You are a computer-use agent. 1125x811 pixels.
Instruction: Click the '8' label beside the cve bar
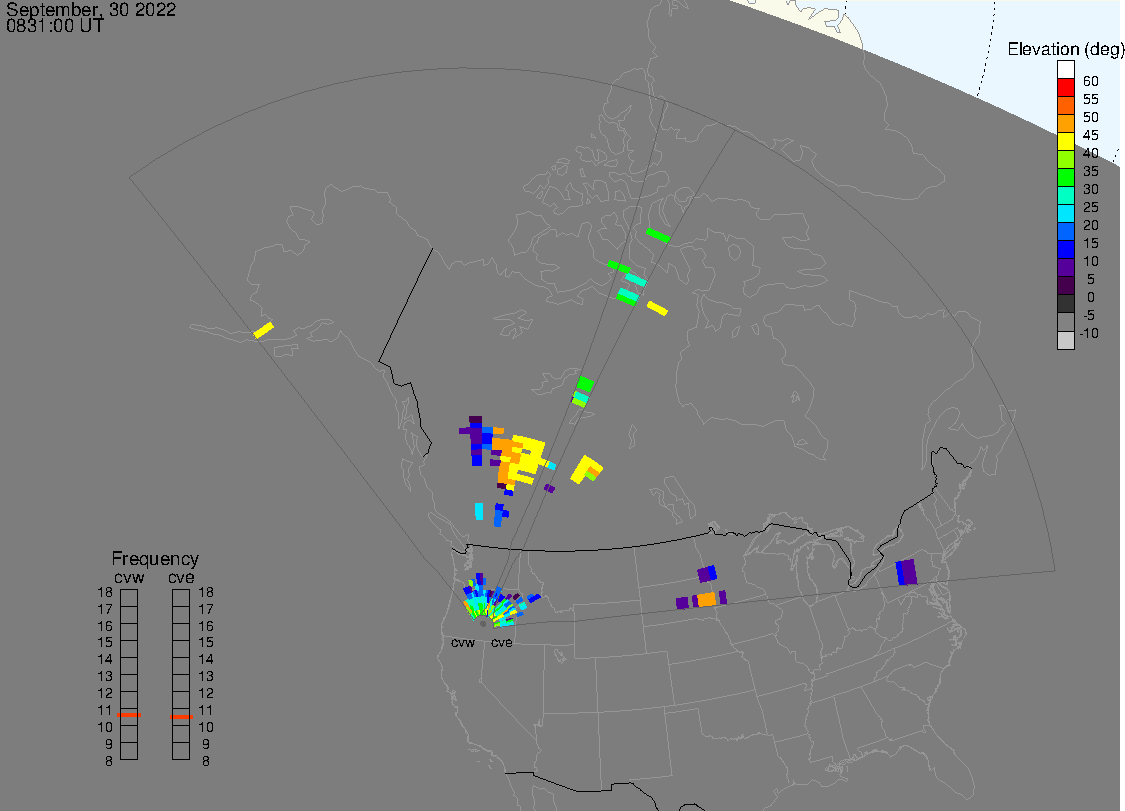pyautogui.click(x=206, y=761)
